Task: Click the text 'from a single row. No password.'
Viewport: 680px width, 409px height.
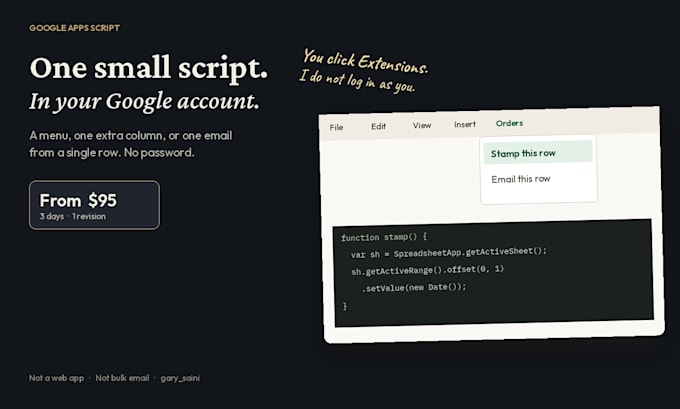Action: 111,153
